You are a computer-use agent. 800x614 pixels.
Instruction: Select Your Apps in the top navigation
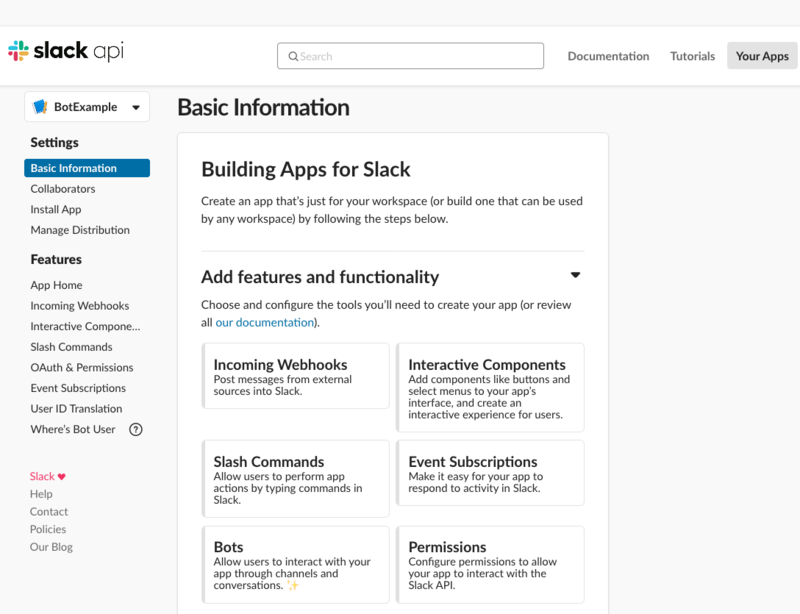tap(761, 56)
